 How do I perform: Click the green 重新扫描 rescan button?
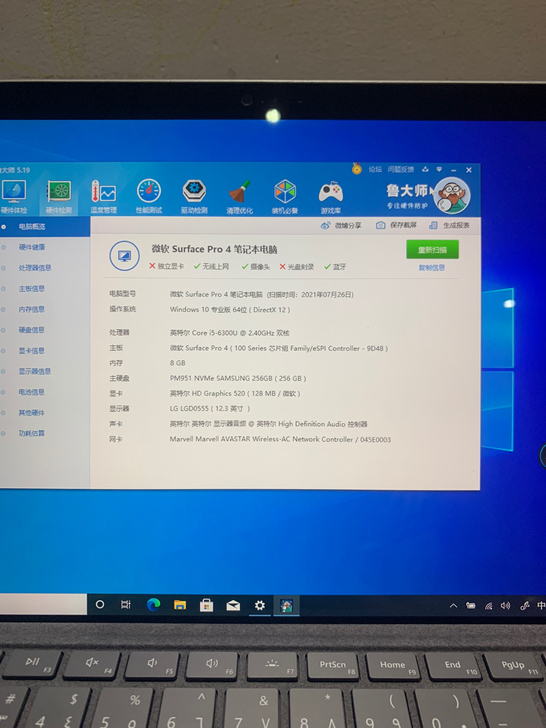tap(432, 249)
